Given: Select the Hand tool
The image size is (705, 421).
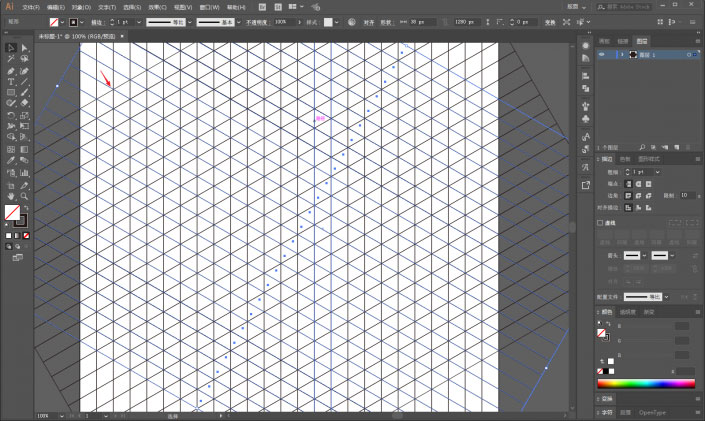Looking at the screenshot, I should tap(11, 197).
